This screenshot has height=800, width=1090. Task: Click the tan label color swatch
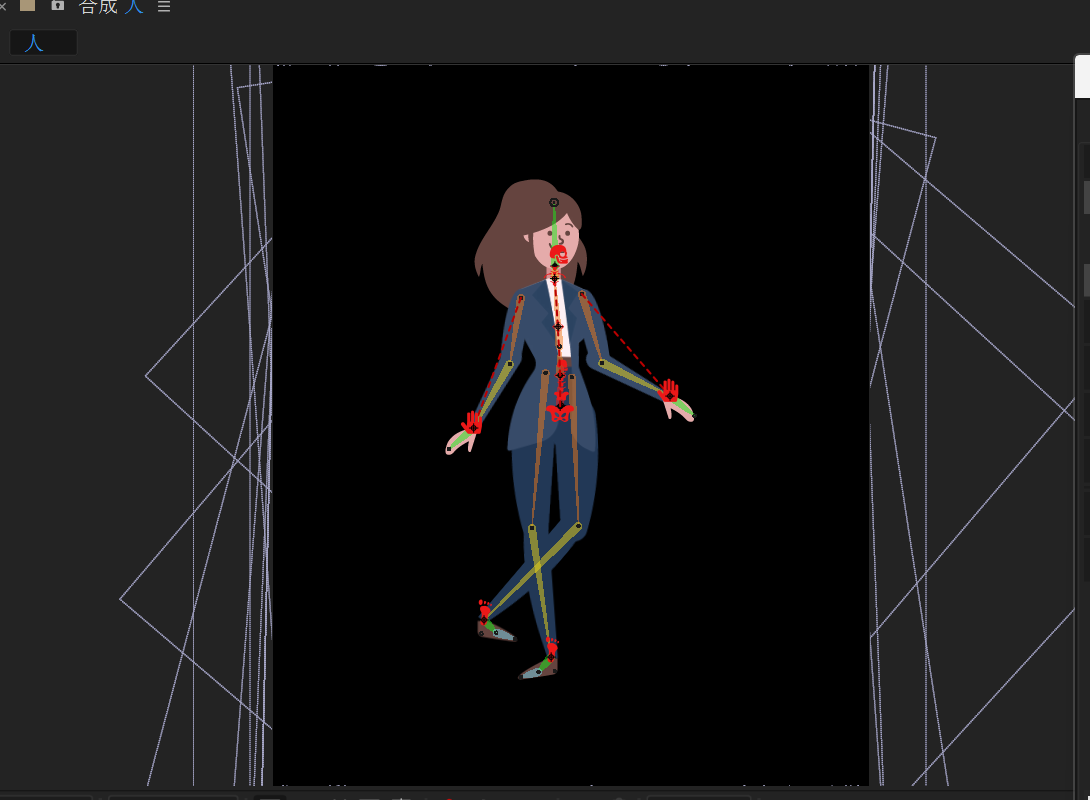(x=28, y=6)
